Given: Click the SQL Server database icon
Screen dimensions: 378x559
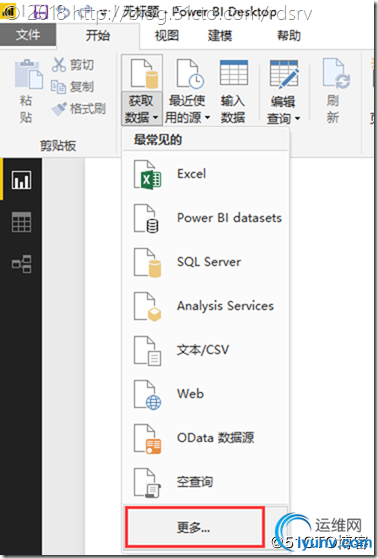Looking at the screenshot, I should (x=147, y=263).
